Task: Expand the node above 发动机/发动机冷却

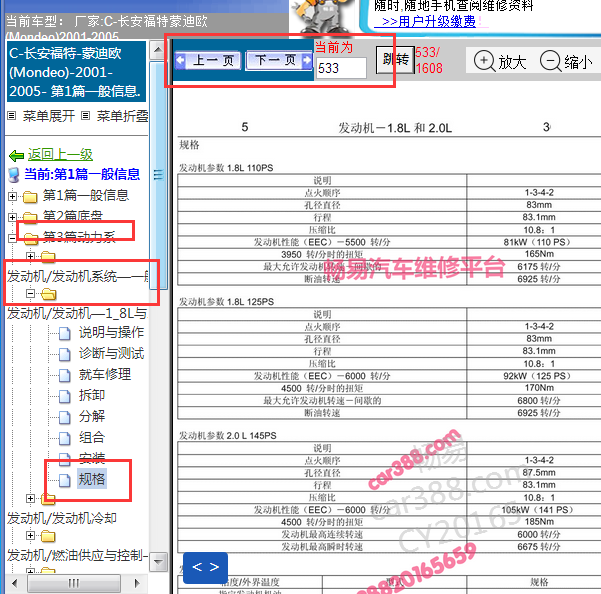Action: coord(31,498)
